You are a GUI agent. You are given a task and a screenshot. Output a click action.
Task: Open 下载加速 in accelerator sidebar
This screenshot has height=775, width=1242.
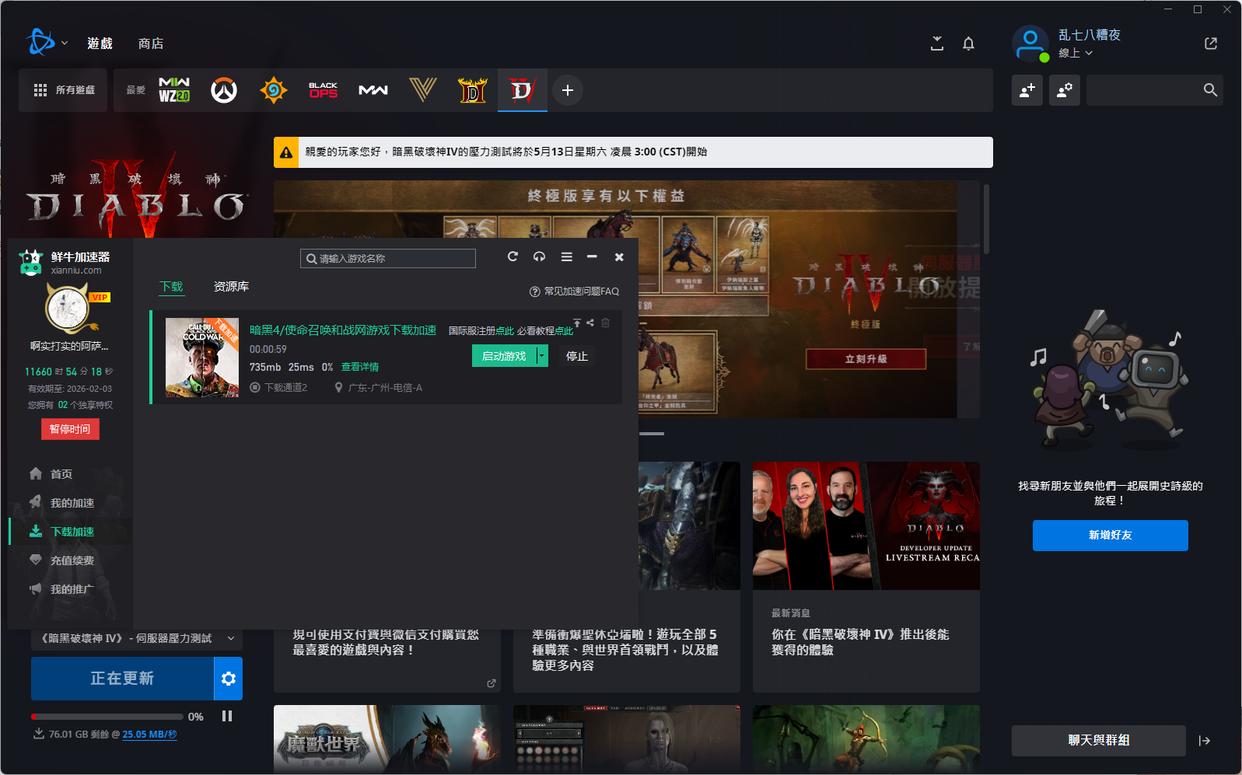pyautogui.click(x=70, y=532)
